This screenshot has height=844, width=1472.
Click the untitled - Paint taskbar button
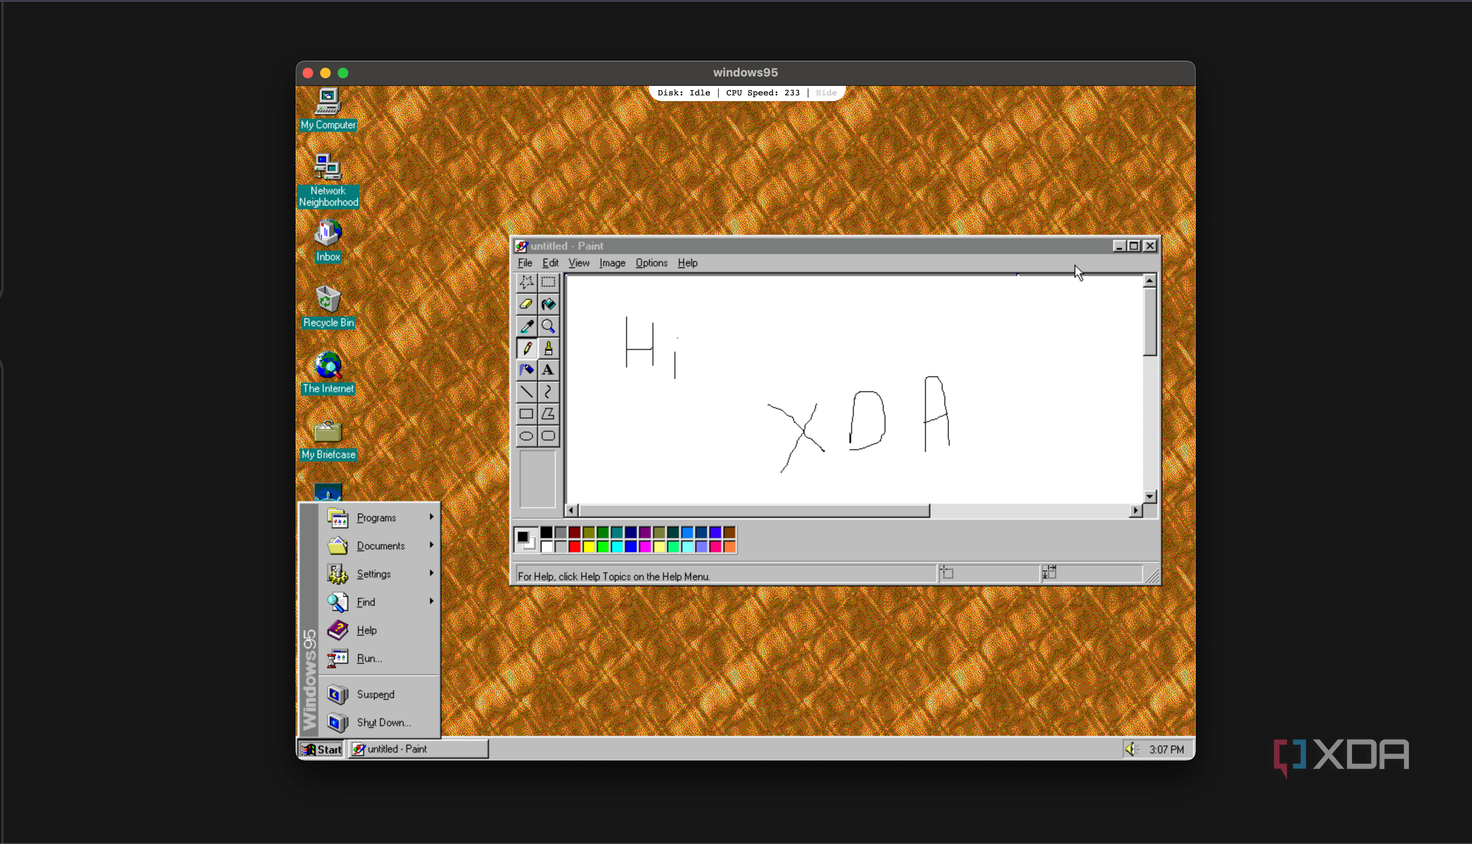(418, 749)
